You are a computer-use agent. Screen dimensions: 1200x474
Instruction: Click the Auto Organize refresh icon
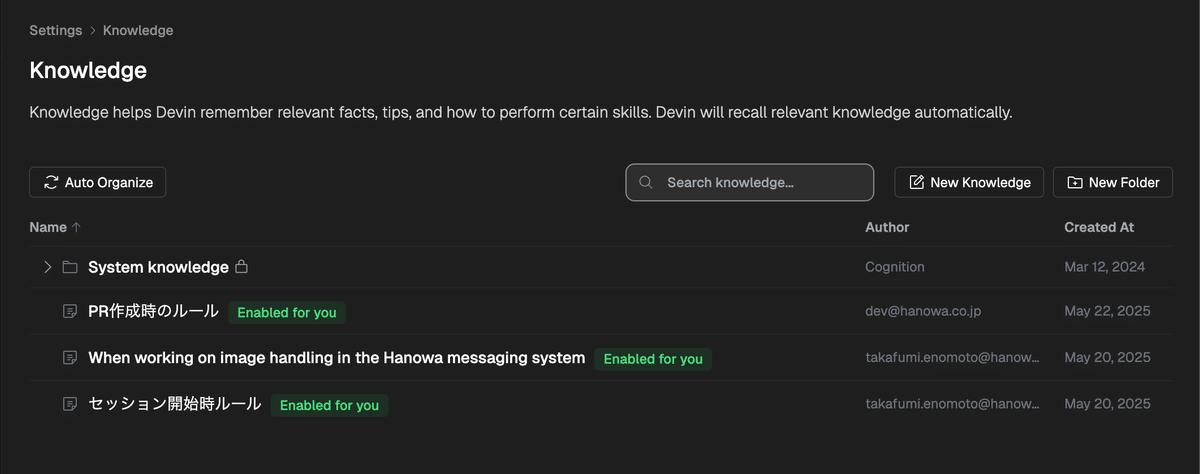pyautogui.click(x=51, y=183)
